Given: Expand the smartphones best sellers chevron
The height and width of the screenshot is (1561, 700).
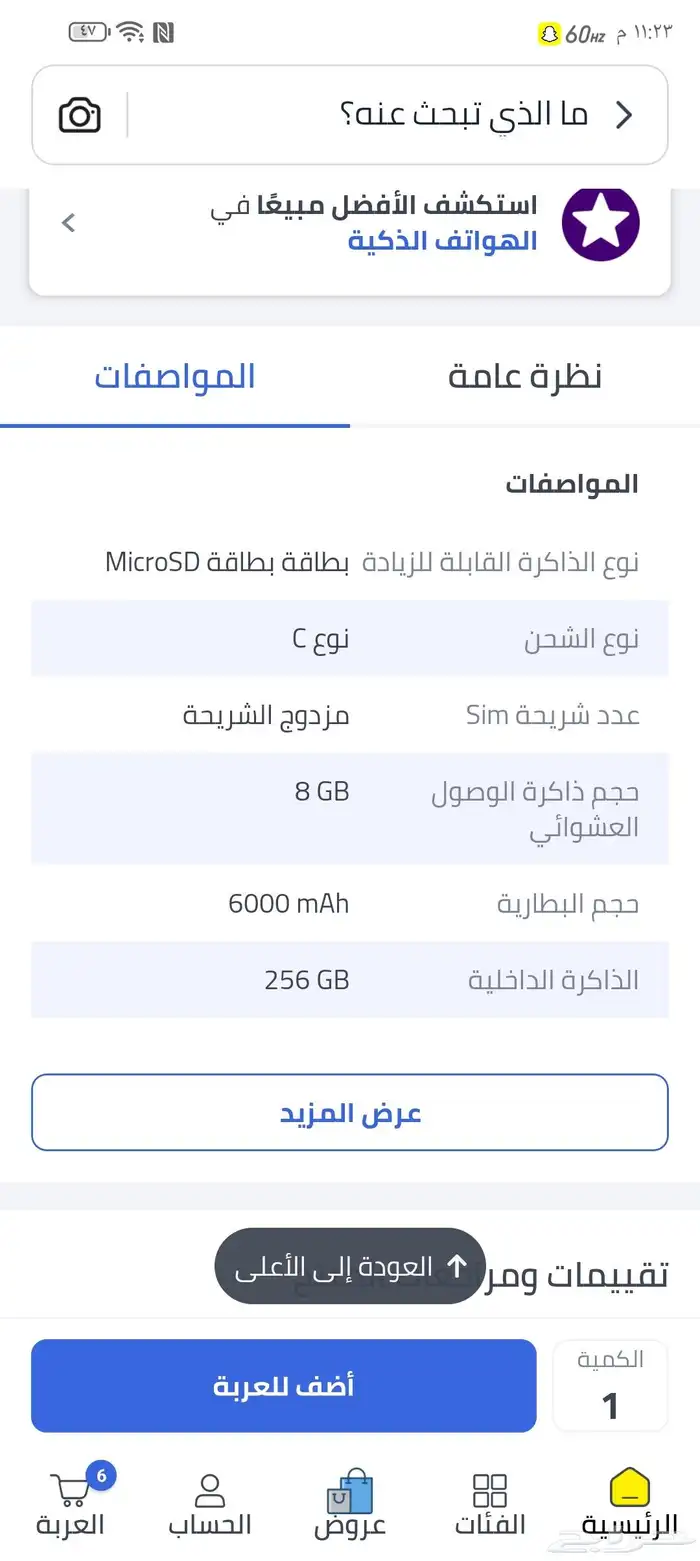Looking at the screenshot, I should [x=68, y=222].
